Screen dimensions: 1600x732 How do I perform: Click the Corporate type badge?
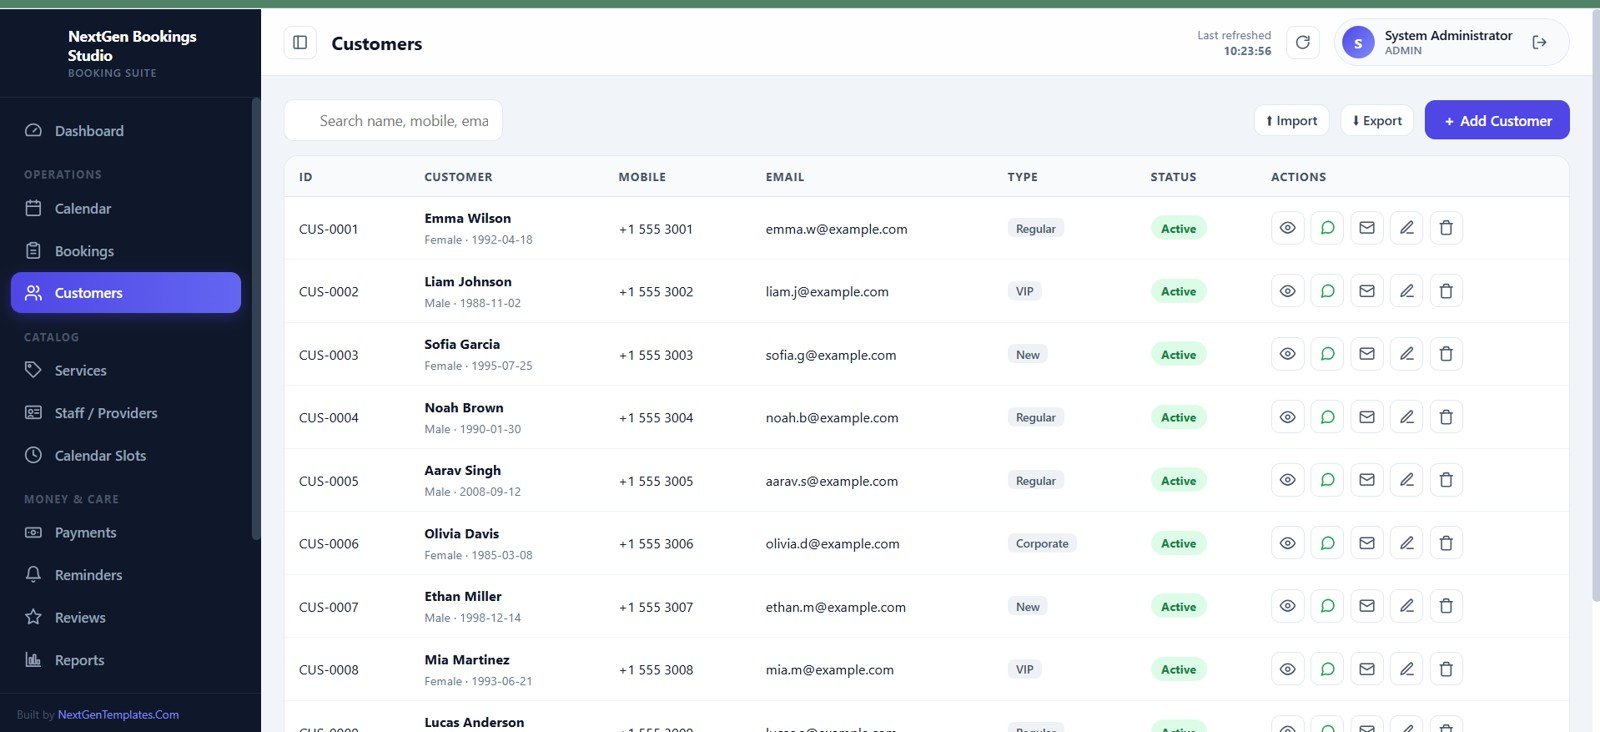coord(1042,544)
